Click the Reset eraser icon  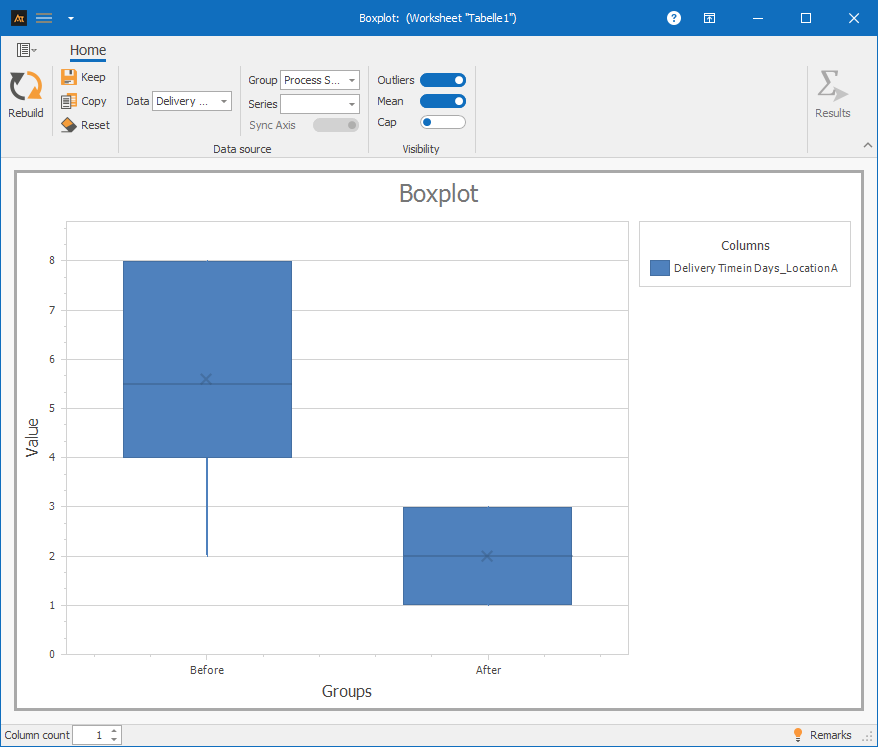pos(68,125)
